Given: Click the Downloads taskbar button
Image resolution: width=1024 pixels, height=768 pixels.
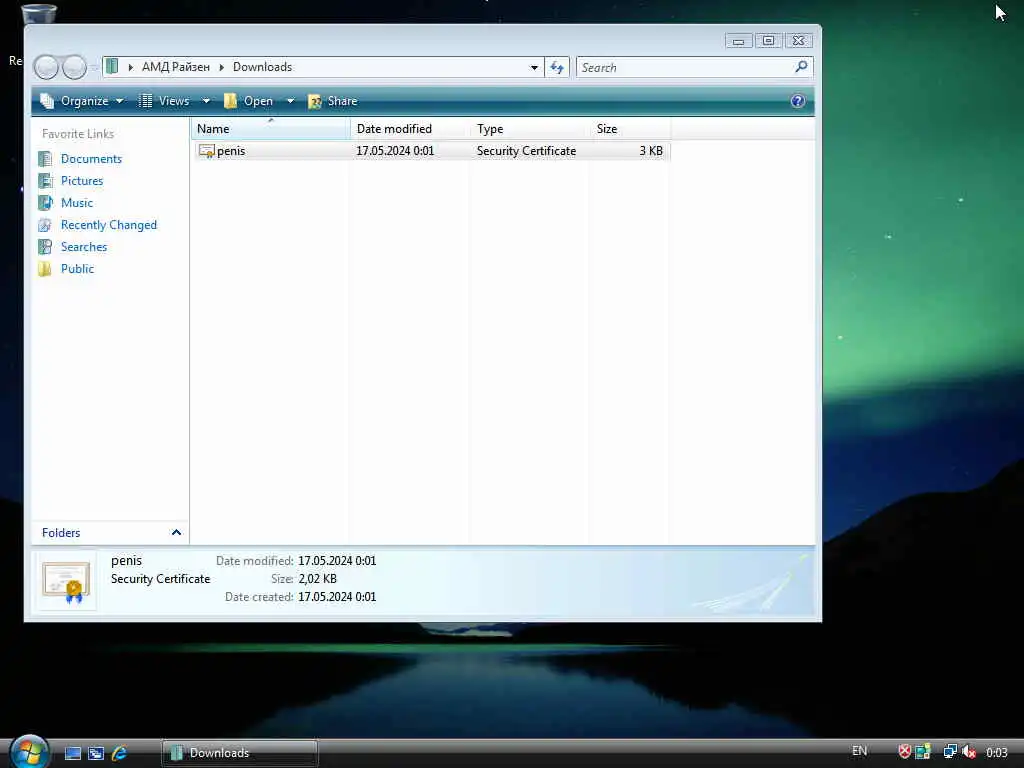Looking at the screenshot, I should tap(240, 753).
